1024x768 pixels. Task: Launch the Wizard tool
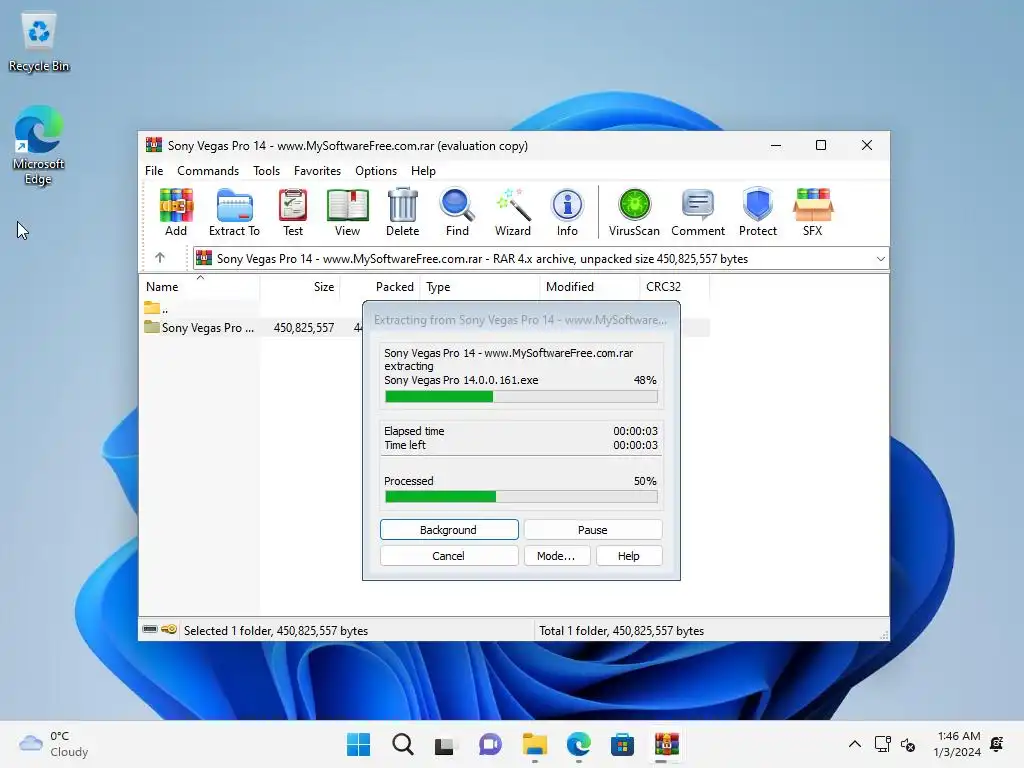(x=513, y=212)
